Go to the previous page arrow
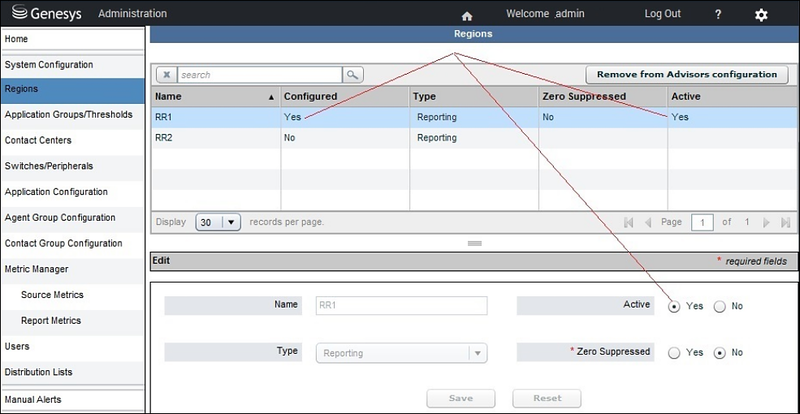The width and height of the screenshot is (800, 414). pos(648,223)
